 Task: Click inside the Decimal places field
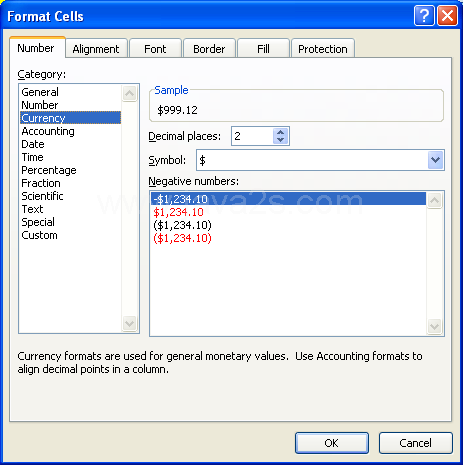(252, 136)
